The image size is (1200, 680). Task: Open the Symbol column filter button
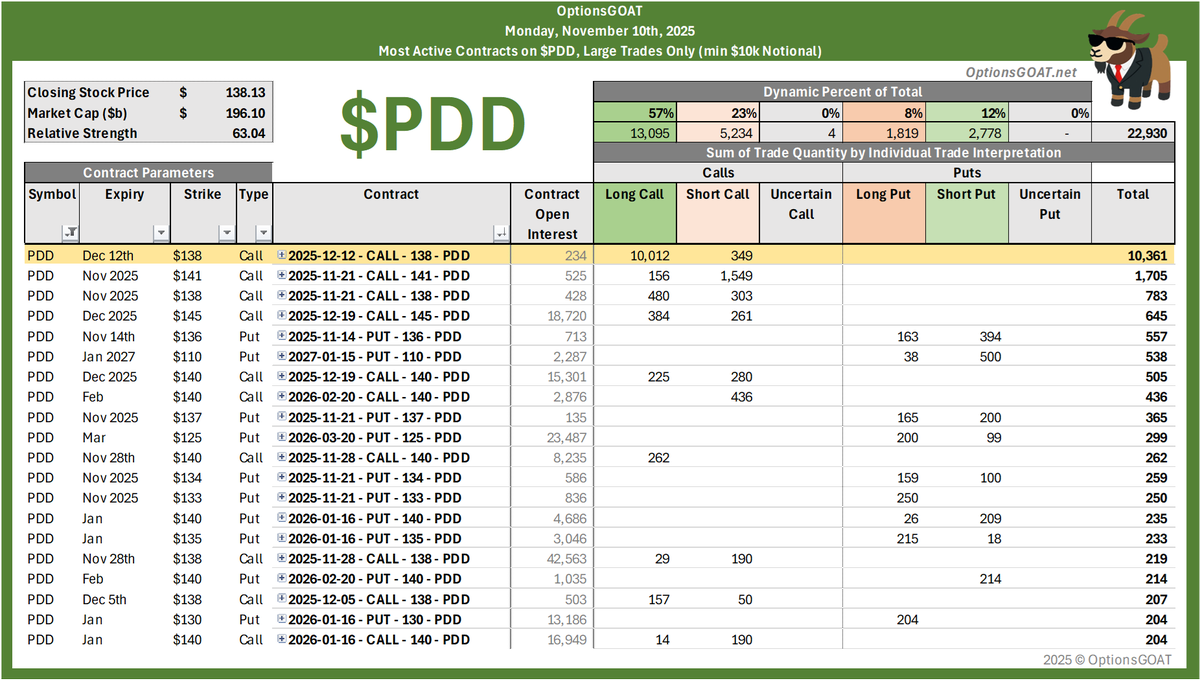70,233
